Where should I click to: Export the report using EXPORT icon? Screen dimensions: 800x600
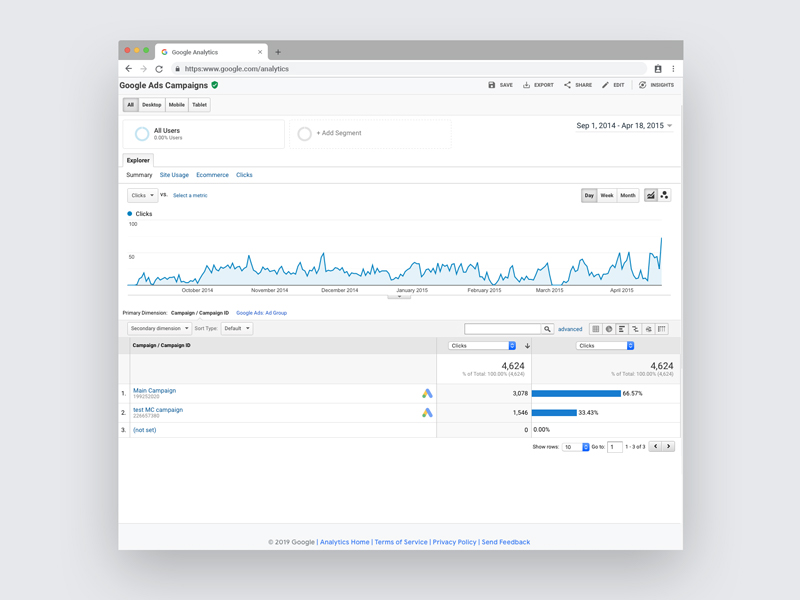538,85
